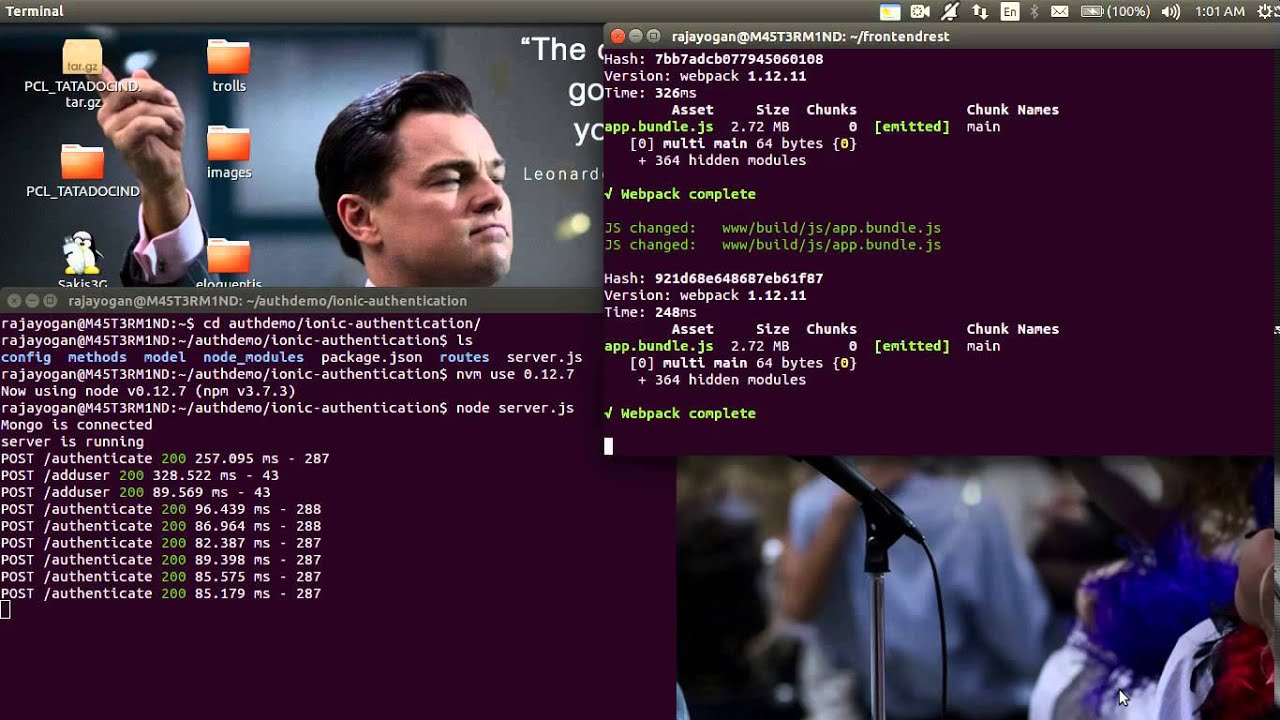Viewport: 1280px width, 720px height.
Task: Open the mail envelope indicator
Action: (x=1059, y=12)
